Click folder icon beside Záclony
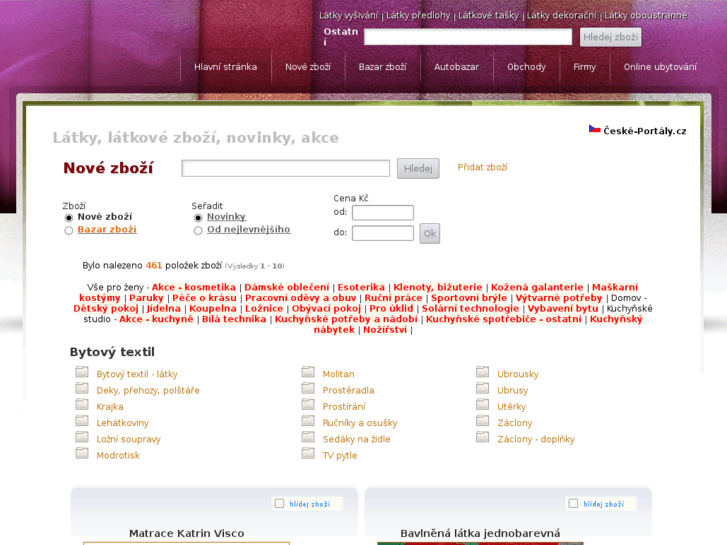Viewport: 727px width, 545px height. (483, 421)
